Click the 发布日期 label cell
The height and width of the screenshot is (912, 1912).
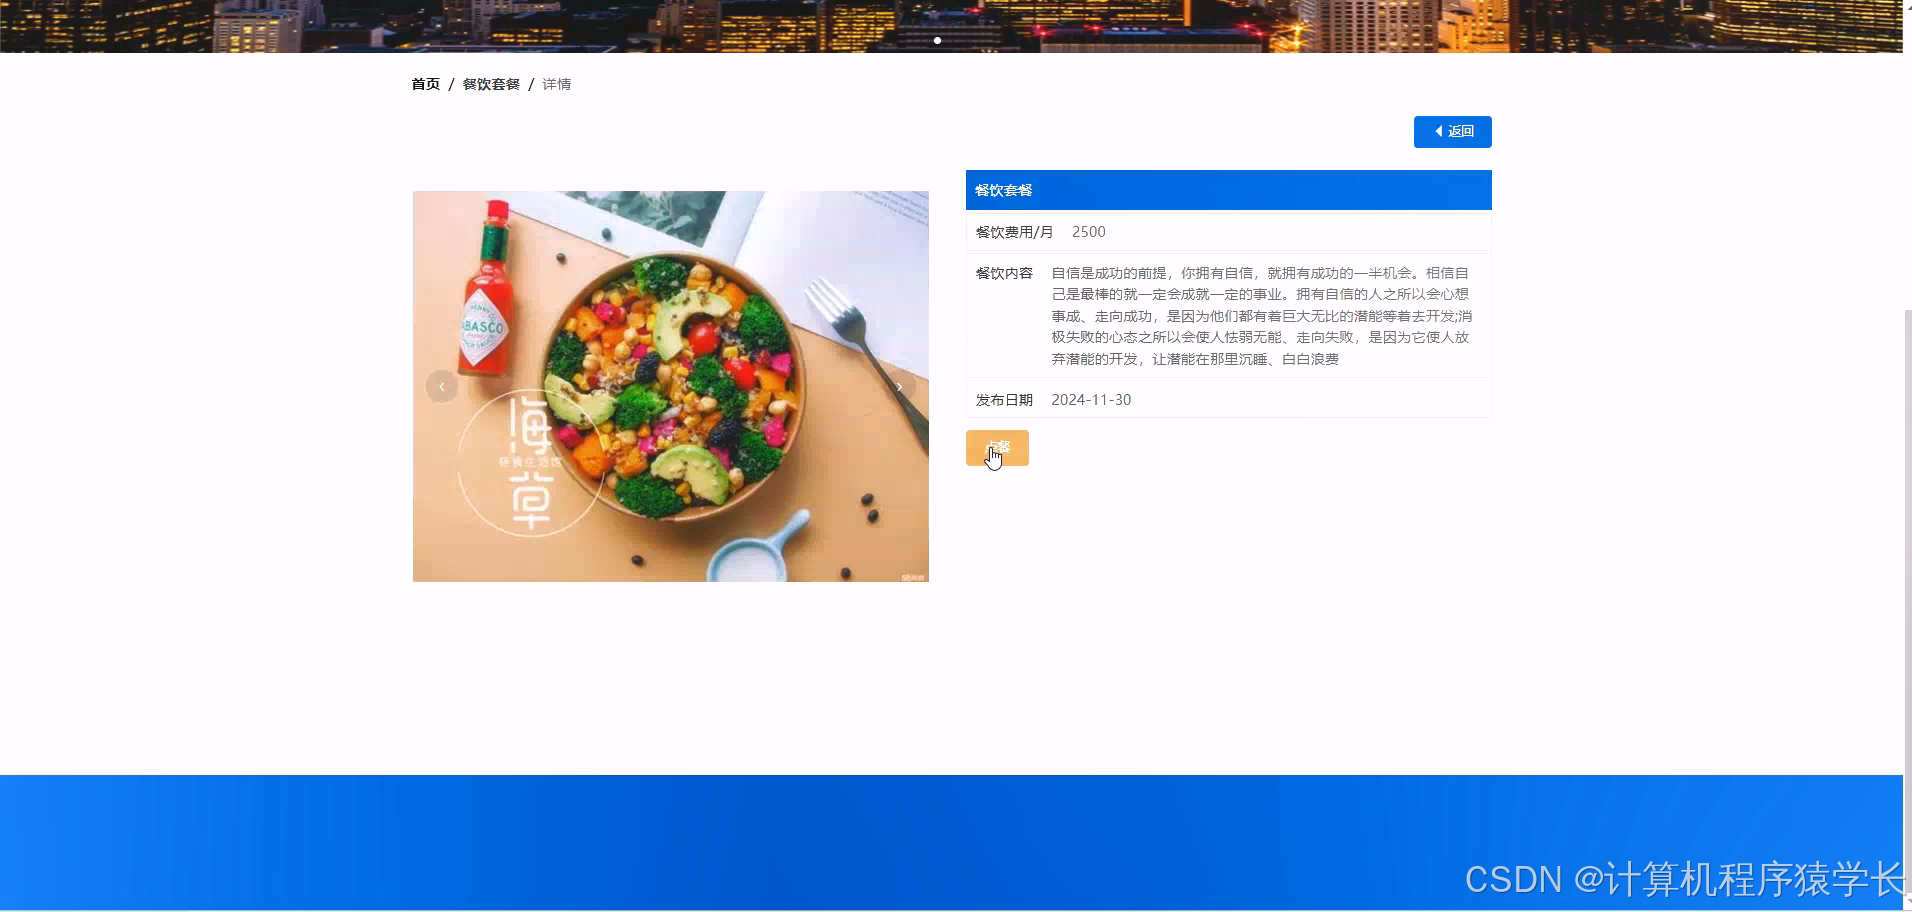1004,399
